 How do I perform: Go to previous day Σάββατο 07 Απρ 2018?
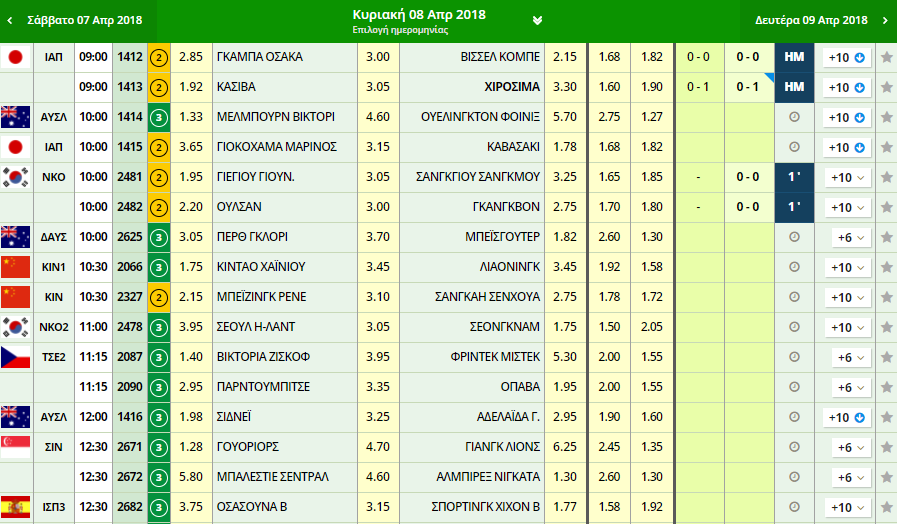[75, 20]
